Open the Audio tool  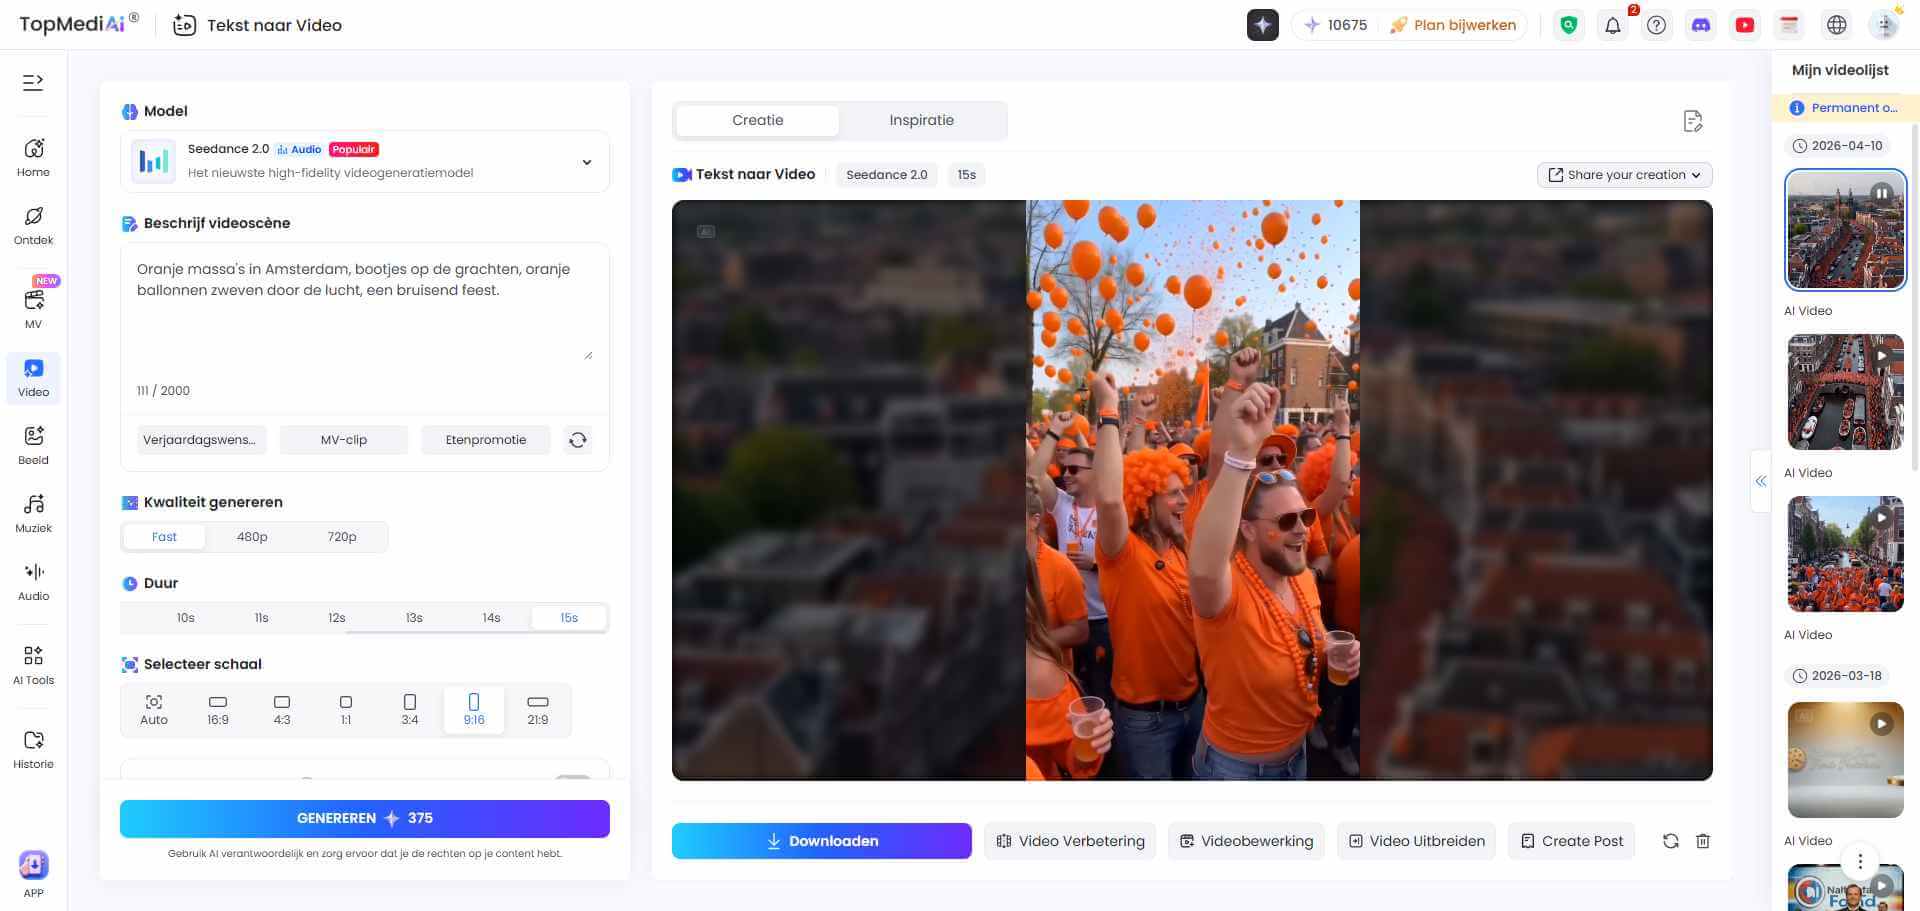pos(33,580)
